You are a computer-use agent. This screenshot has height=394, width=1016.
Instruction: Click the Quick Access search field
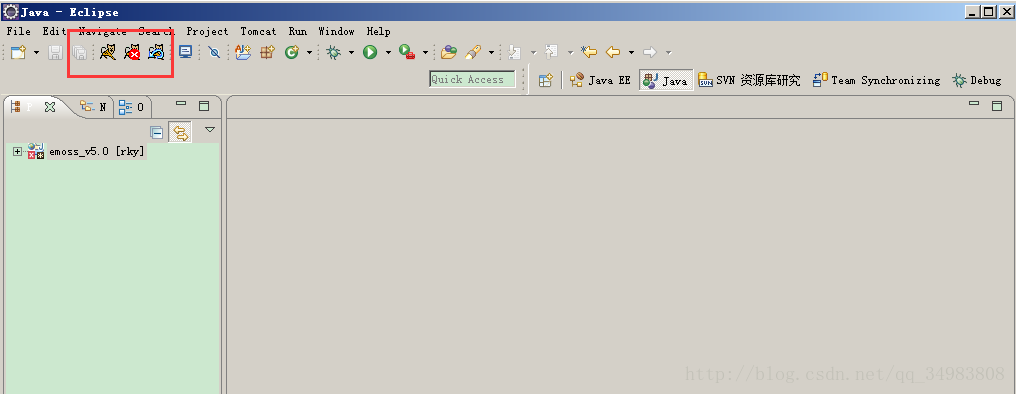point(472,79)
